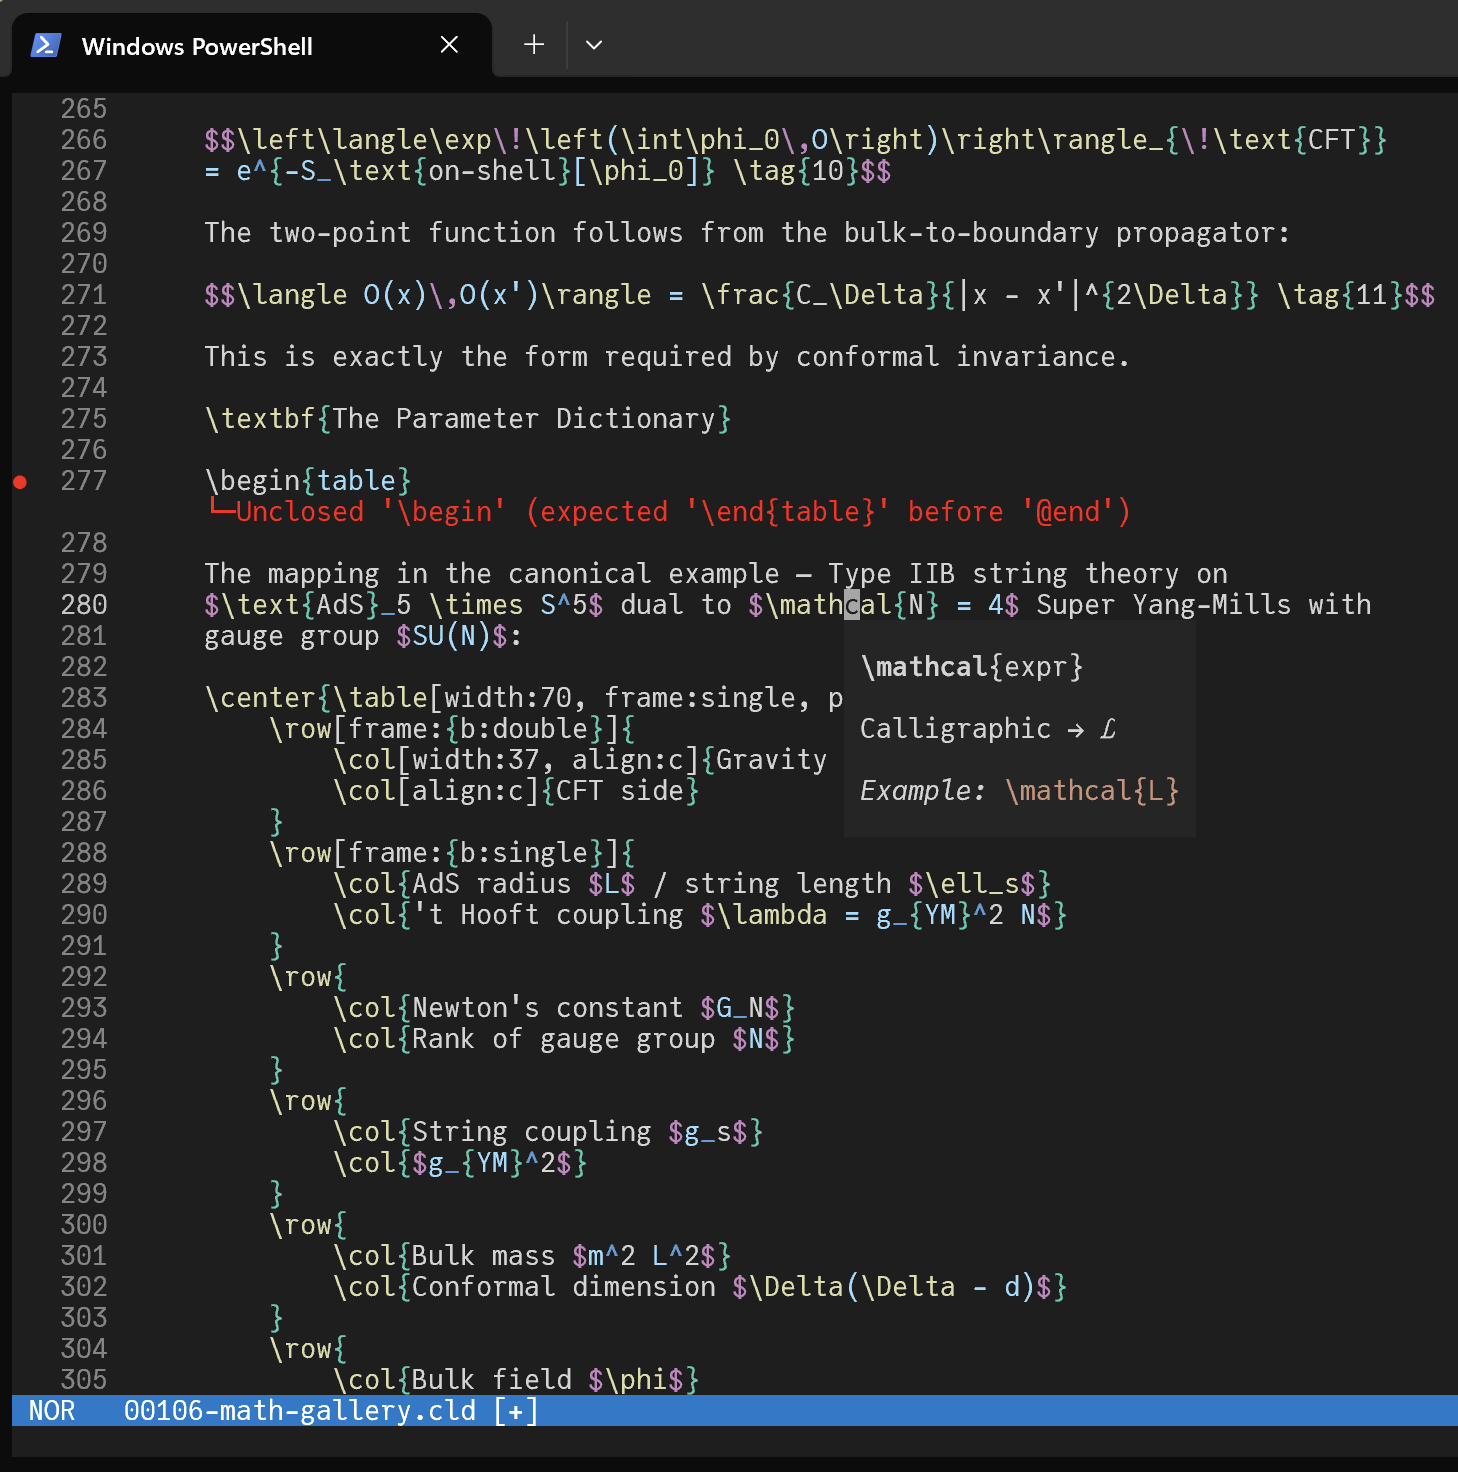Open a new tab with the plus button
This screenshot has height=1472, width=1458.
(534, 44)
